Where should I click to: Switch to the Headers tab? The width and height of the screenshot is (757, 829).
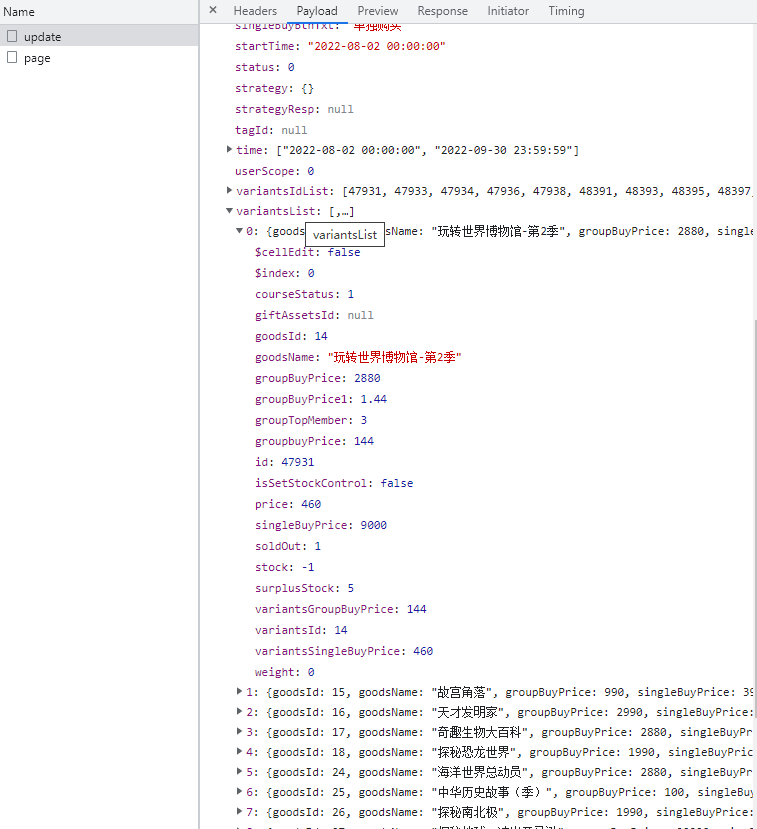[x=255, y=11]
